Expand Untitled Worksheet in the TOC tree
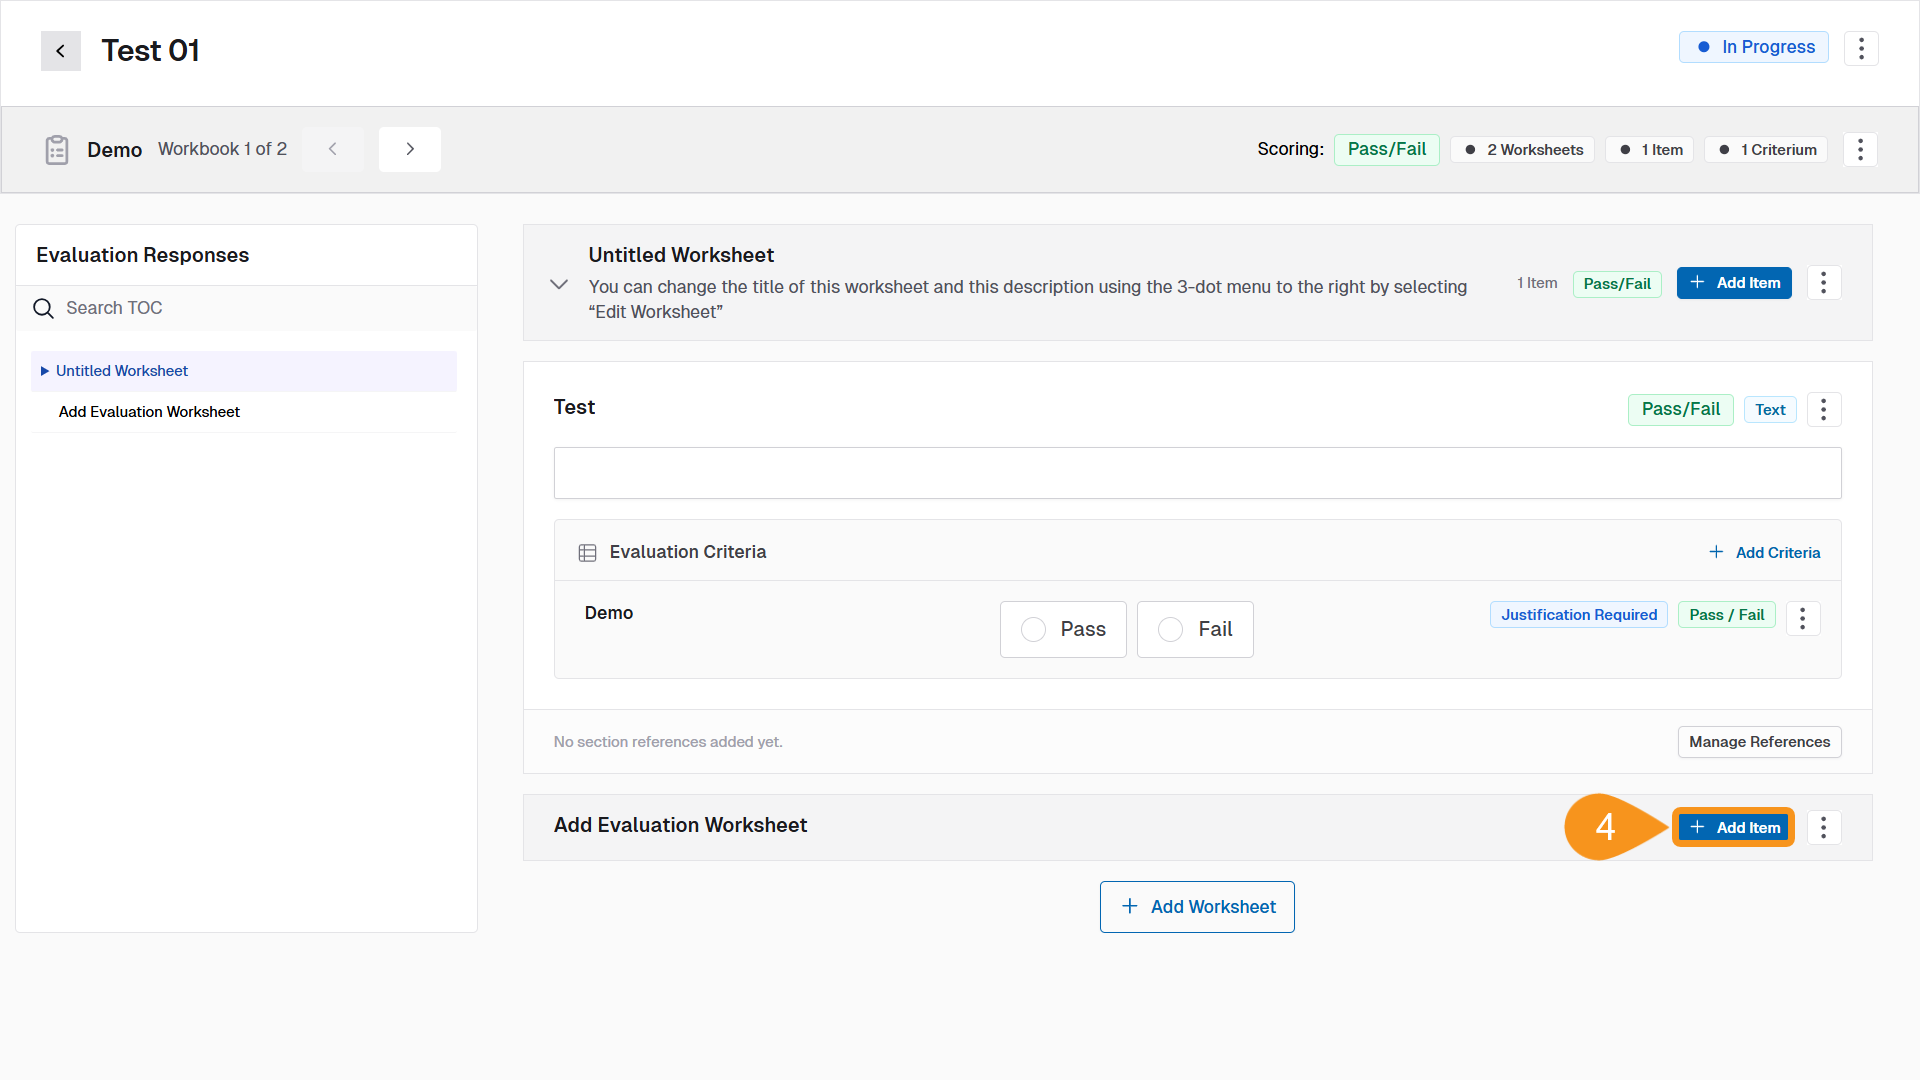The image size is (1920, 1080). point(45,371)
